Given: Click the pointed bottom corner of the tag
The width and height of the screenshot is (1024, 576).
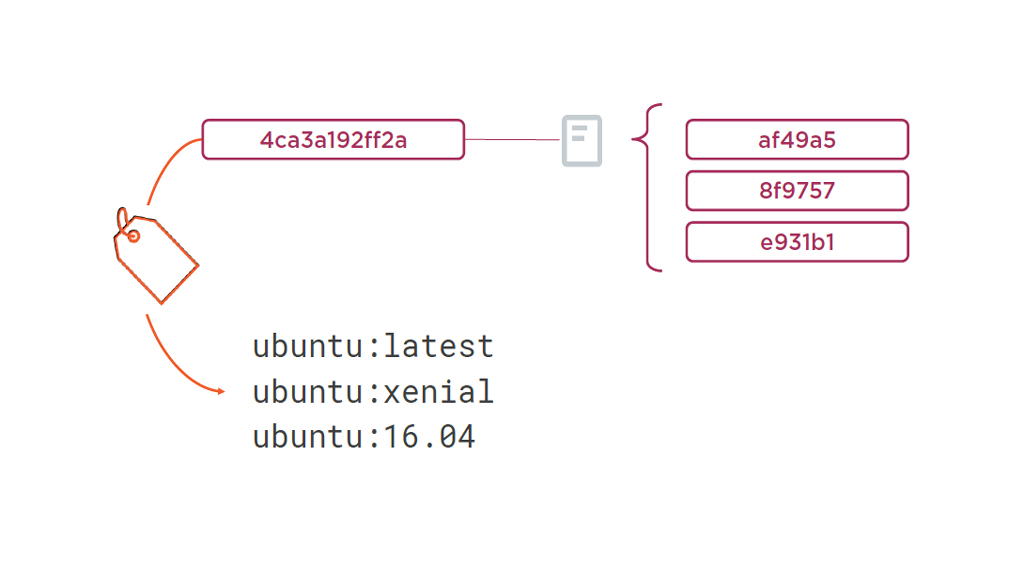Looking at the screenshot, I should point(163,300).
